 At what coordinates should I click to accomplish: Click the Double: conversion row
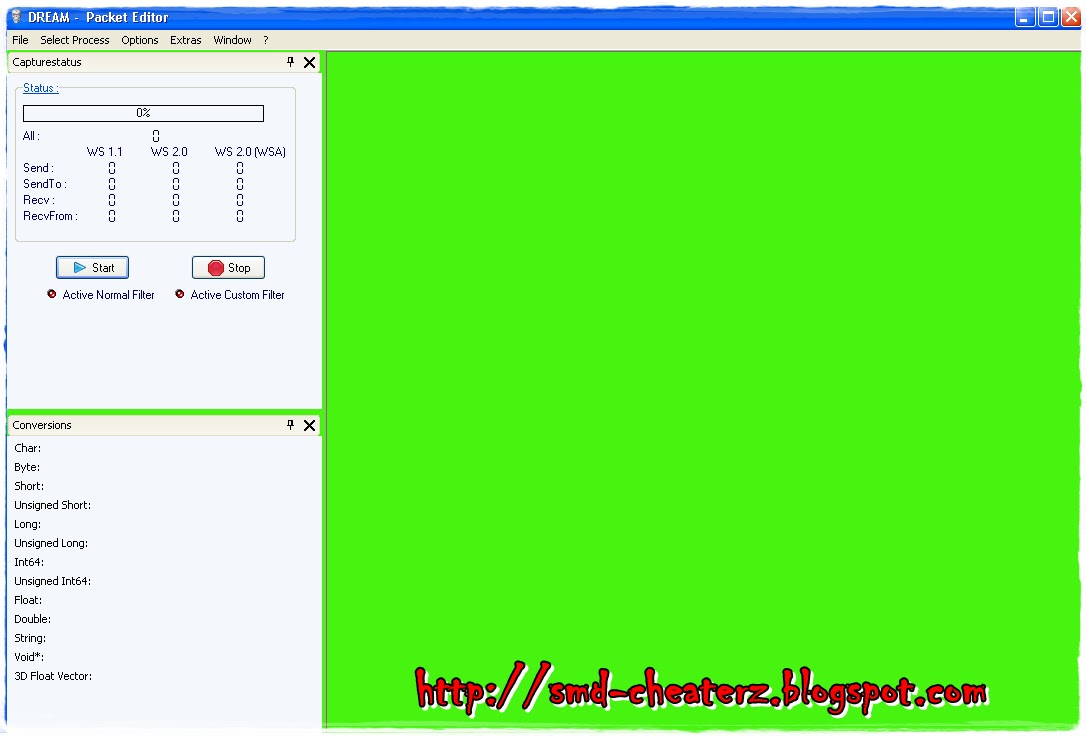[33, 619]
